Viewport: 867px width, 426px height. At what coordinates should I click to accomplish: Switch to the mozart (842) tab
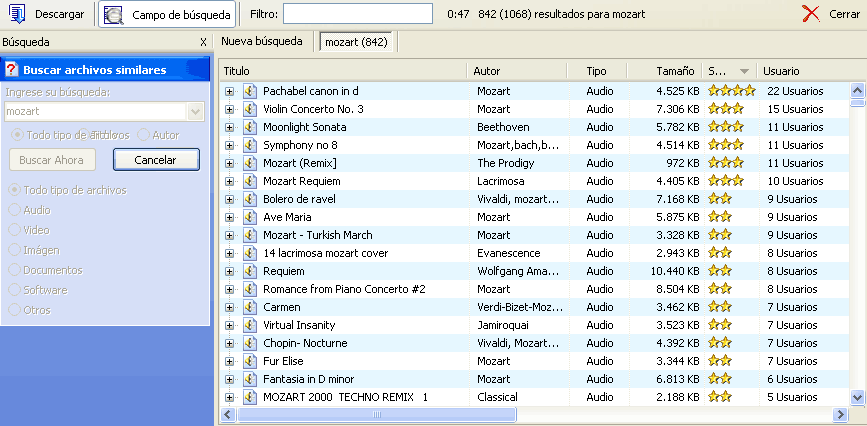356,42
